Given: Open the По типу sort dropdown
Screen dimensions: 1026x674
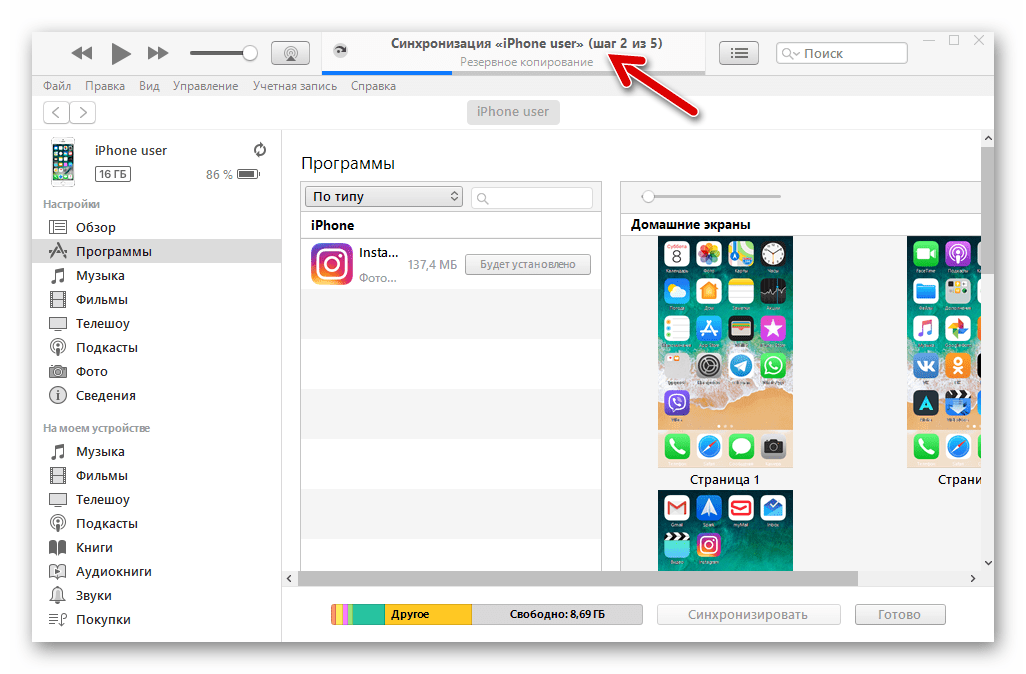Looking at the screenshot, I should pos(383,196).
